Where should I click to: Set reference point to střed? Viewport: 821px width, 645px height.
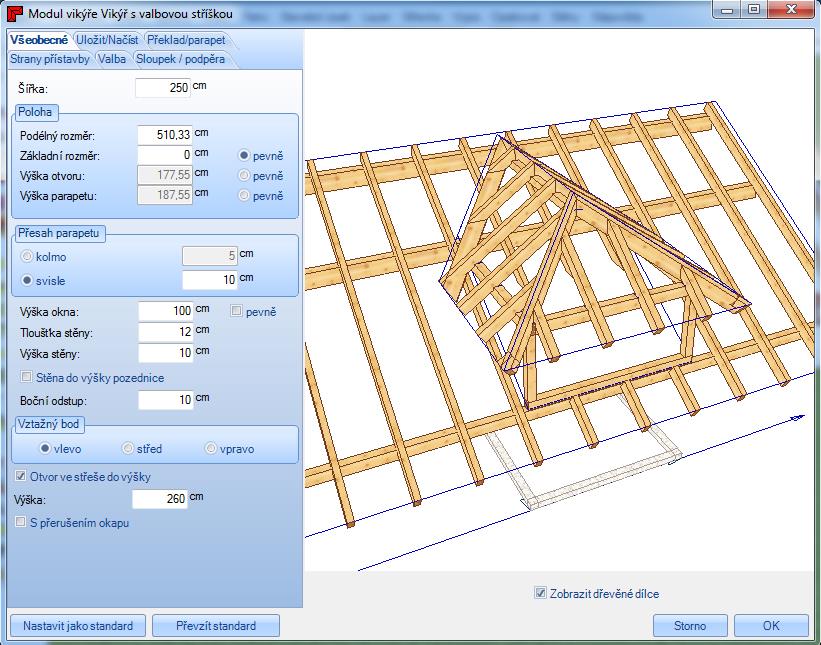(x=128, y=448)
